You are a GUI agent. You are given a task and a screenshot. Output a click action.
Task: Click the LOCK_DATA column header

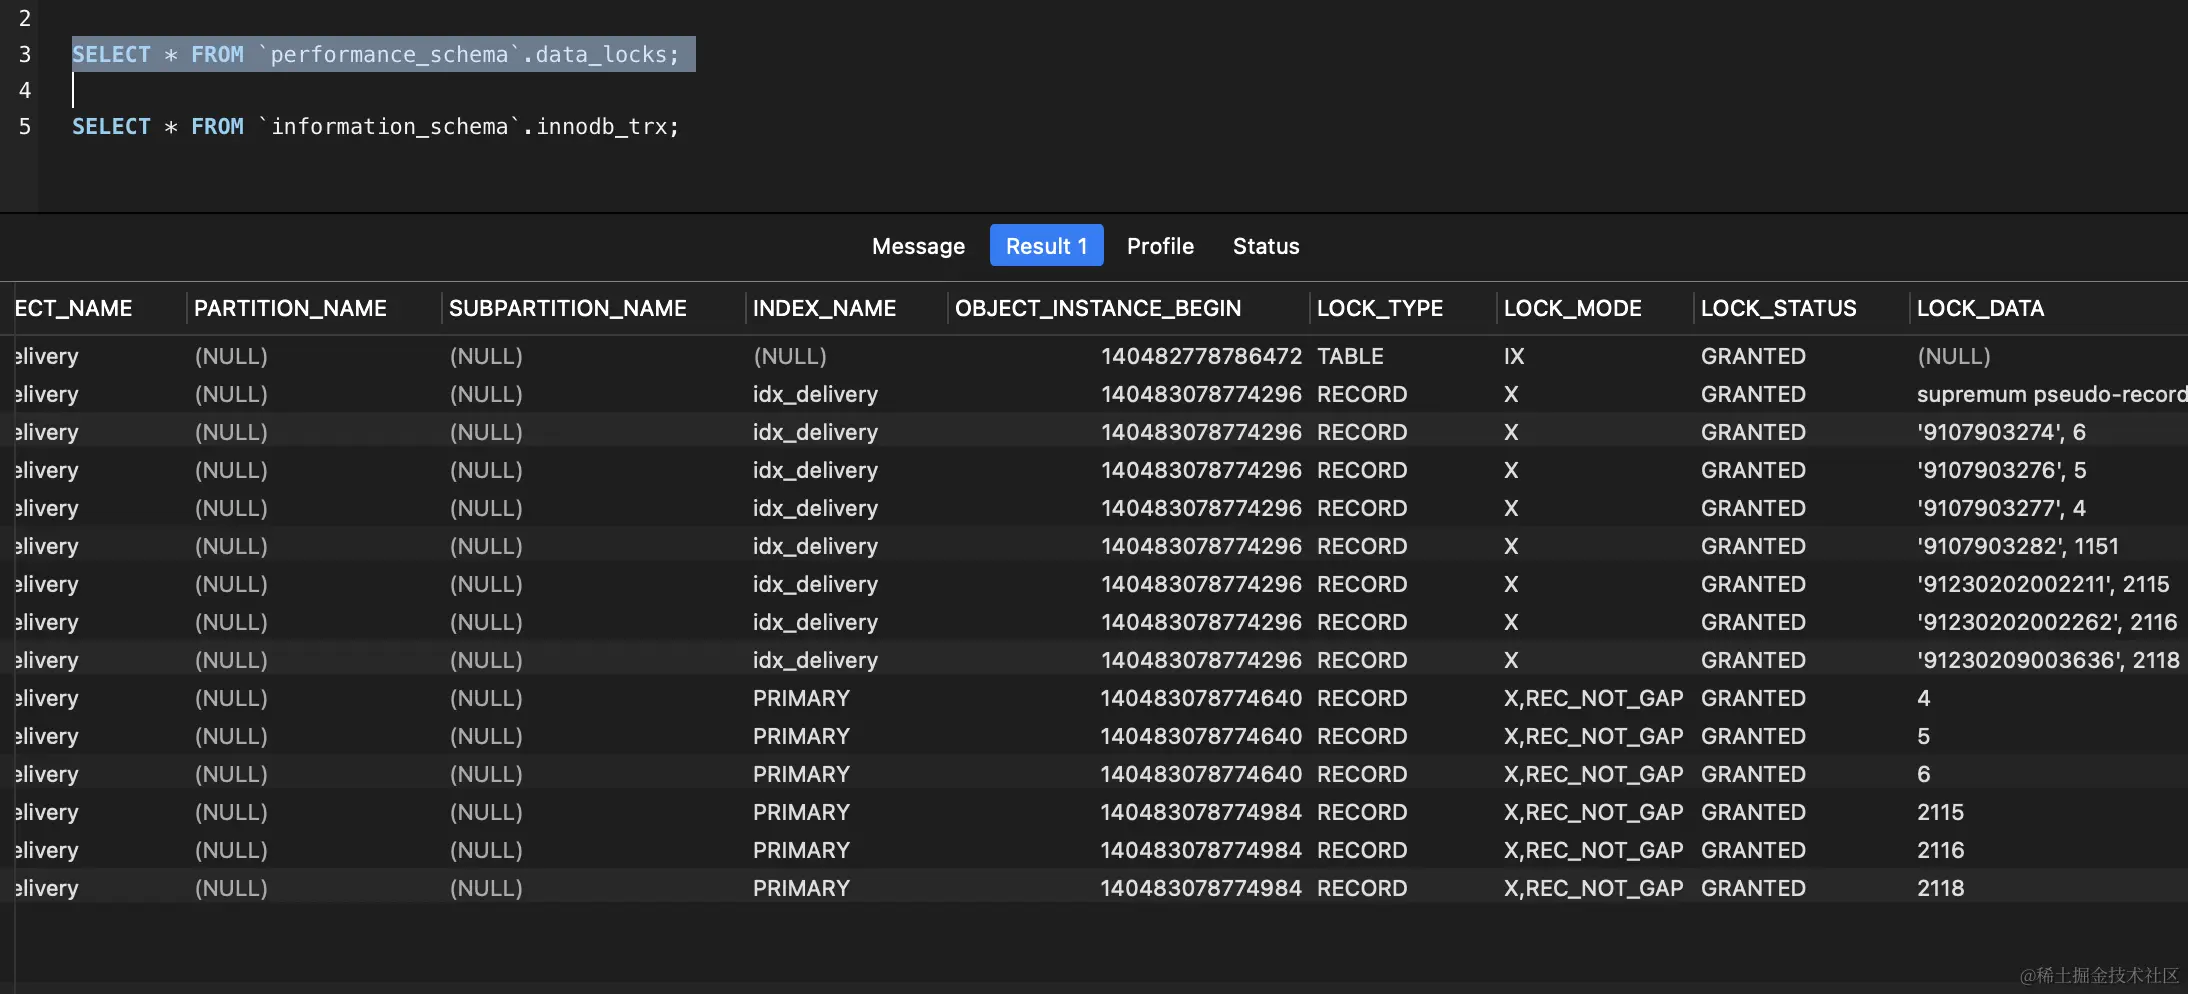pyautogui.click(x=1980, y=308)
